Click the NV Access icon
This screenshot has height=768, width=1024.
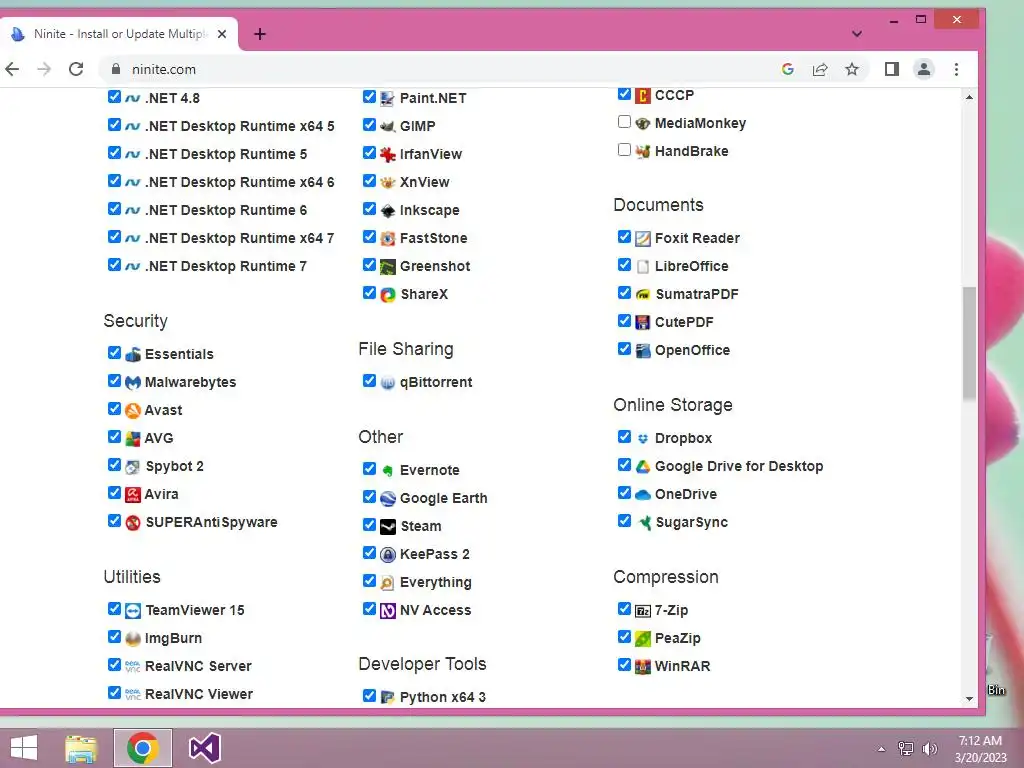387,611
